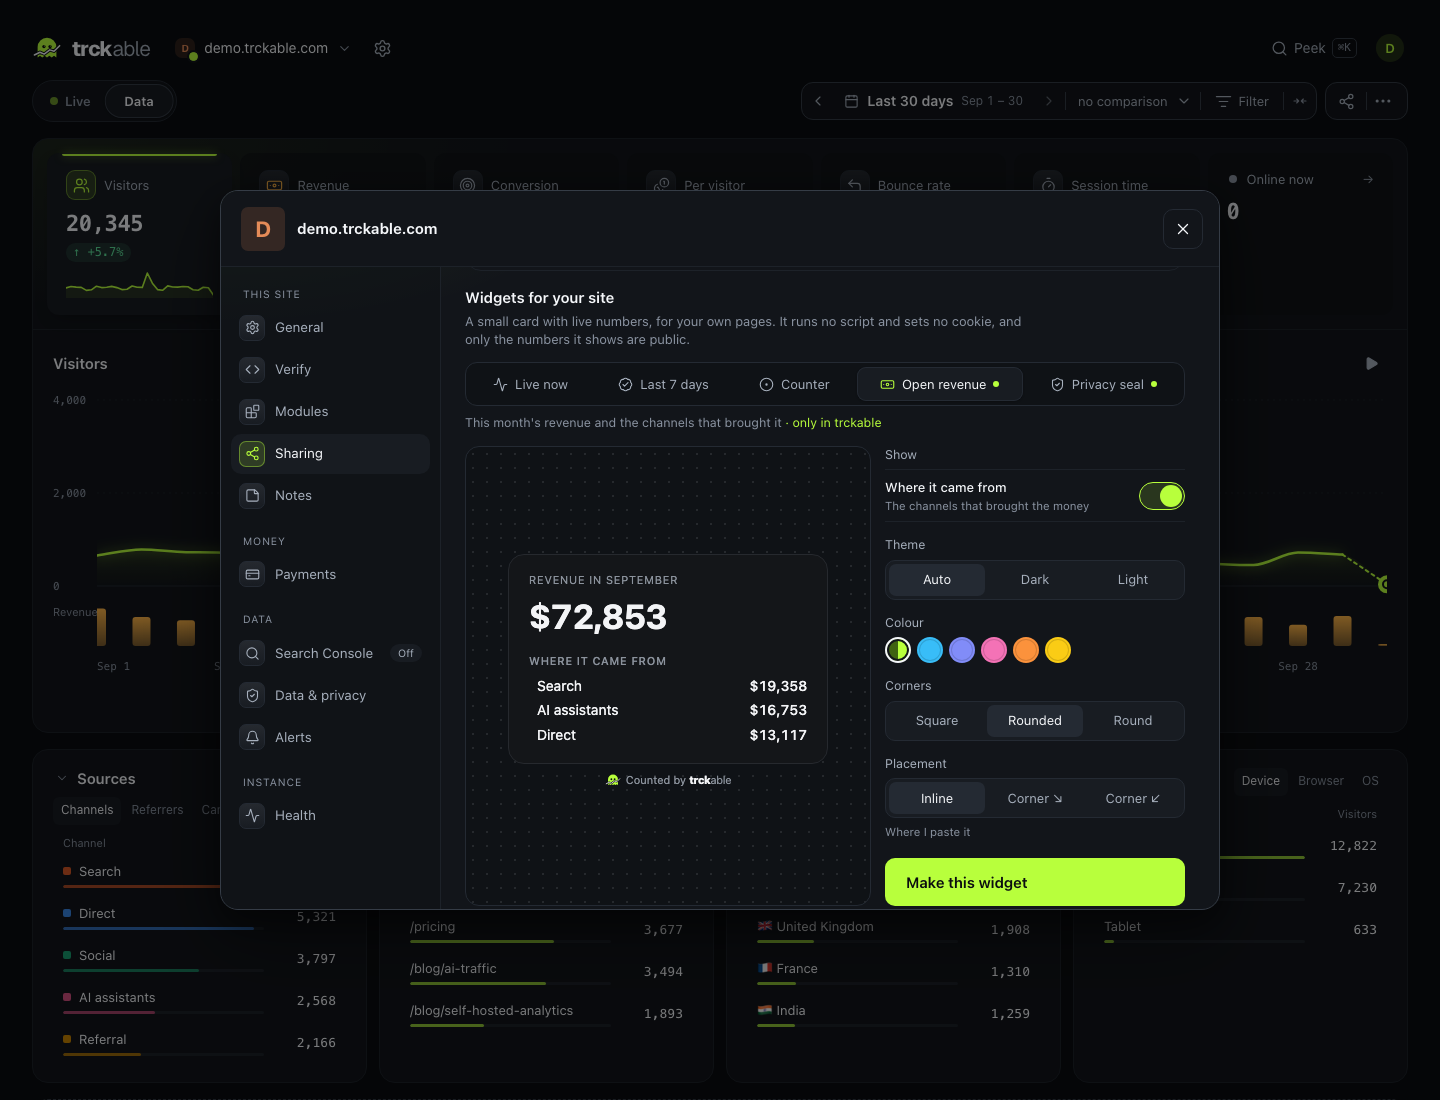Set placement to Inline

[937, 799]
